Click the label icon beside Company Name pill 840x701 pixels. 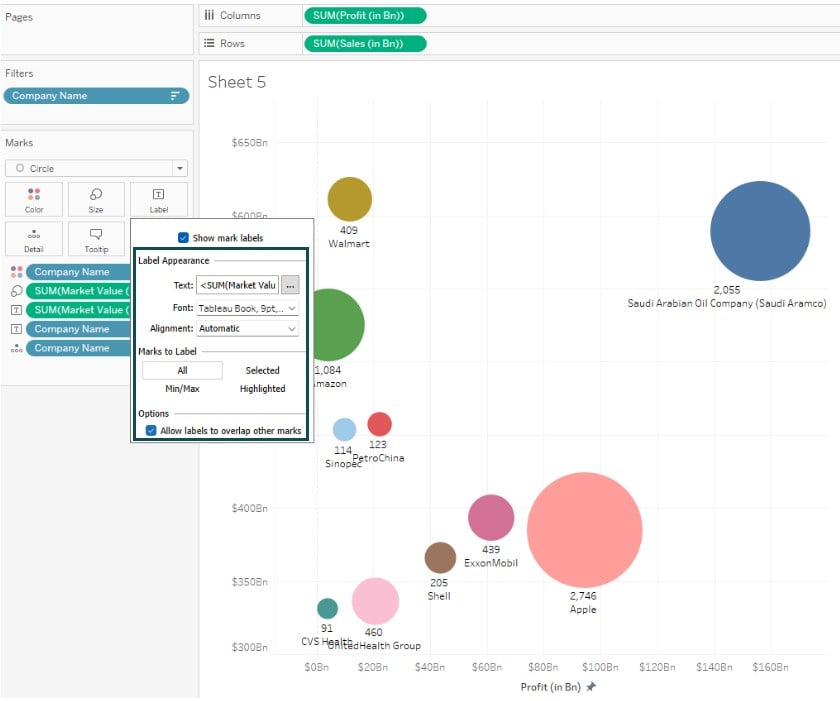(x=17, y=329)
